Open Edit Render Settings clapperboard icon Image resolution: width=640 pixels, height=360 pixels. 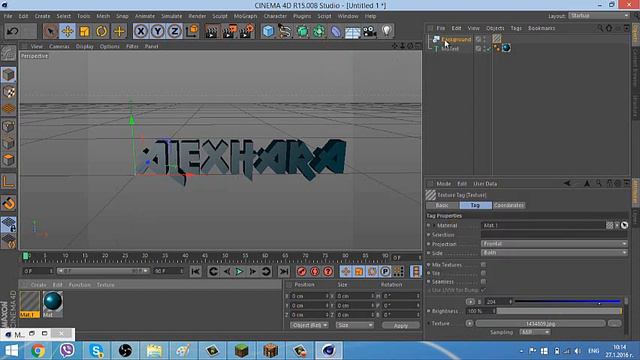pos(246,31)
